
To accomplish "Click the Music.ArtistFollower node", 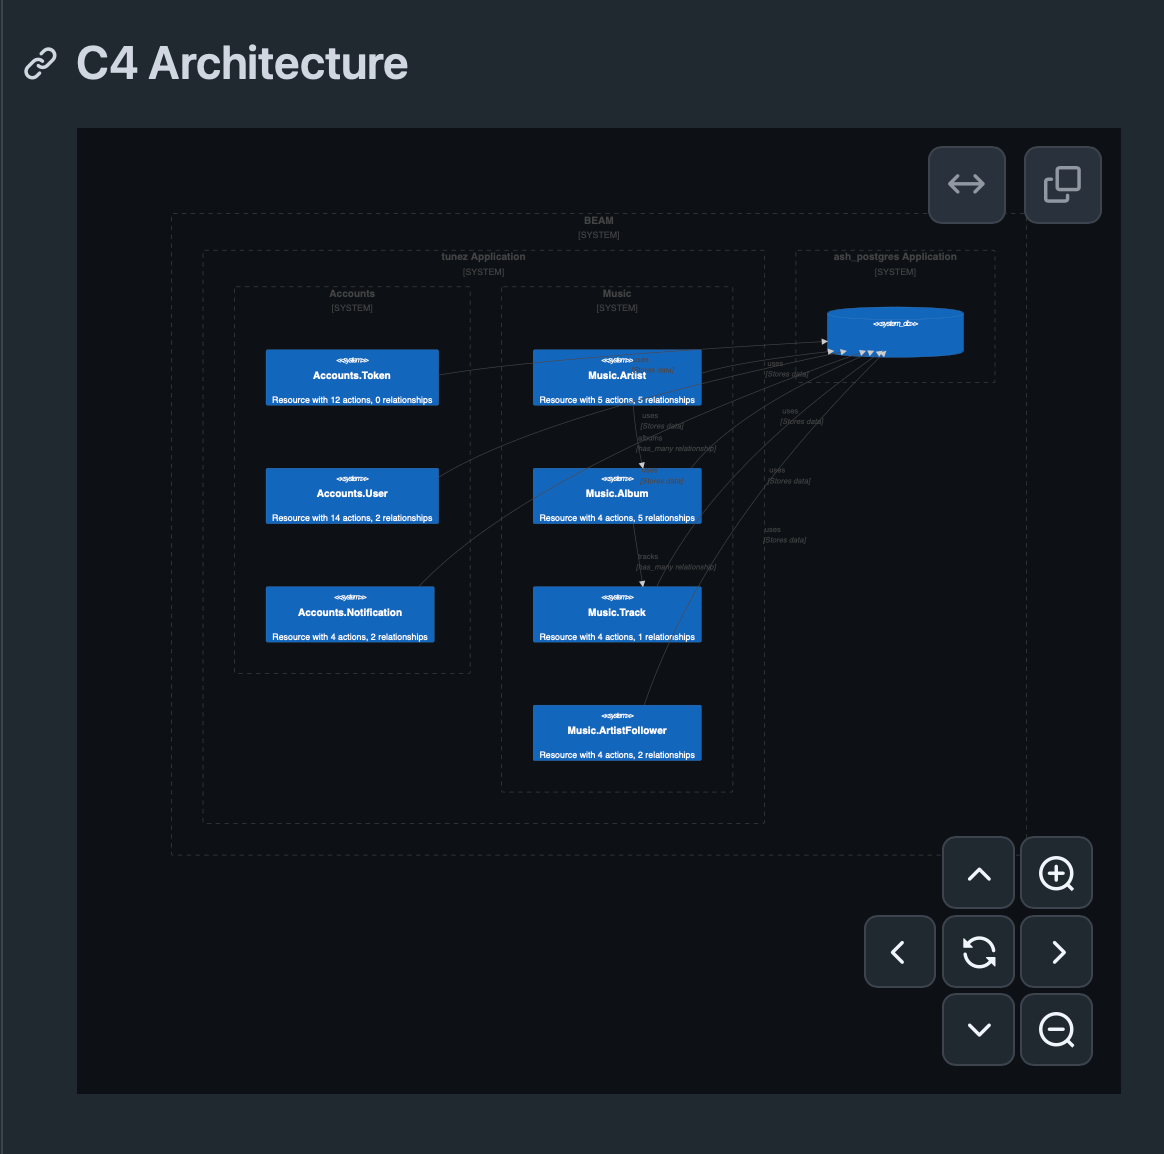I will pyautogui.click(x=617, y=733).
